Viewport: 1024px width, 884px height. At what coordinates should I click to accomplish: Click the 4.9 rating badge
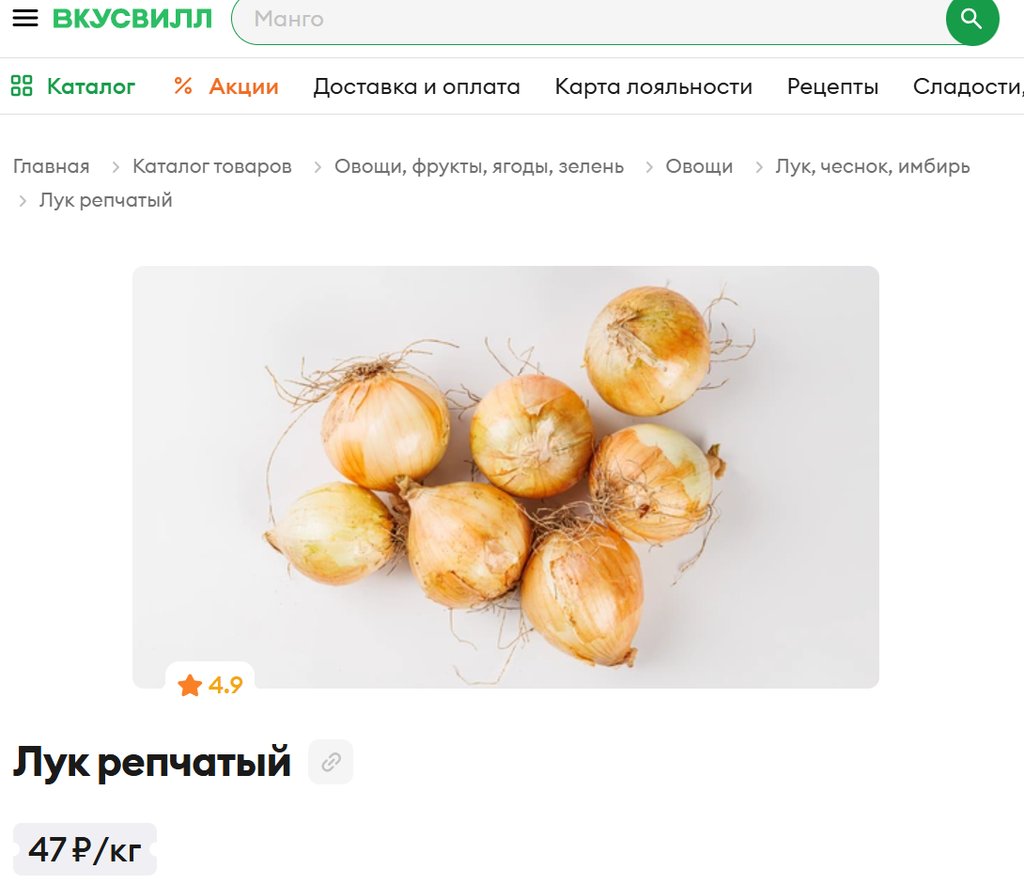click(x=210, y=685)
